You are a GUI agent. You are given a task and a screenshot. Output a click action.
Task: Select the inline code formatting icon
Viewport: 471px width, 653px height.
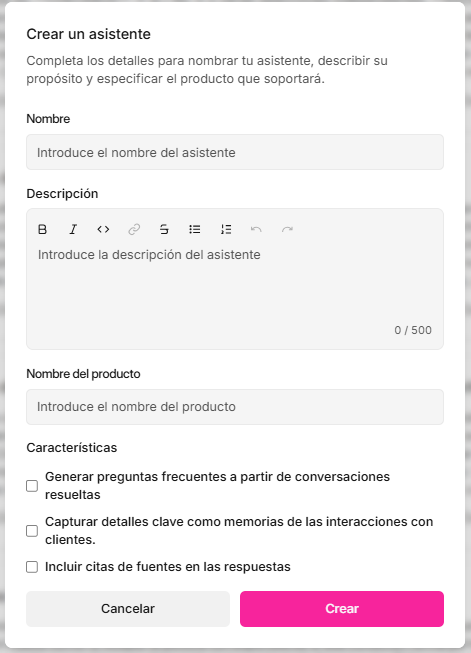[x=103, y=229]
